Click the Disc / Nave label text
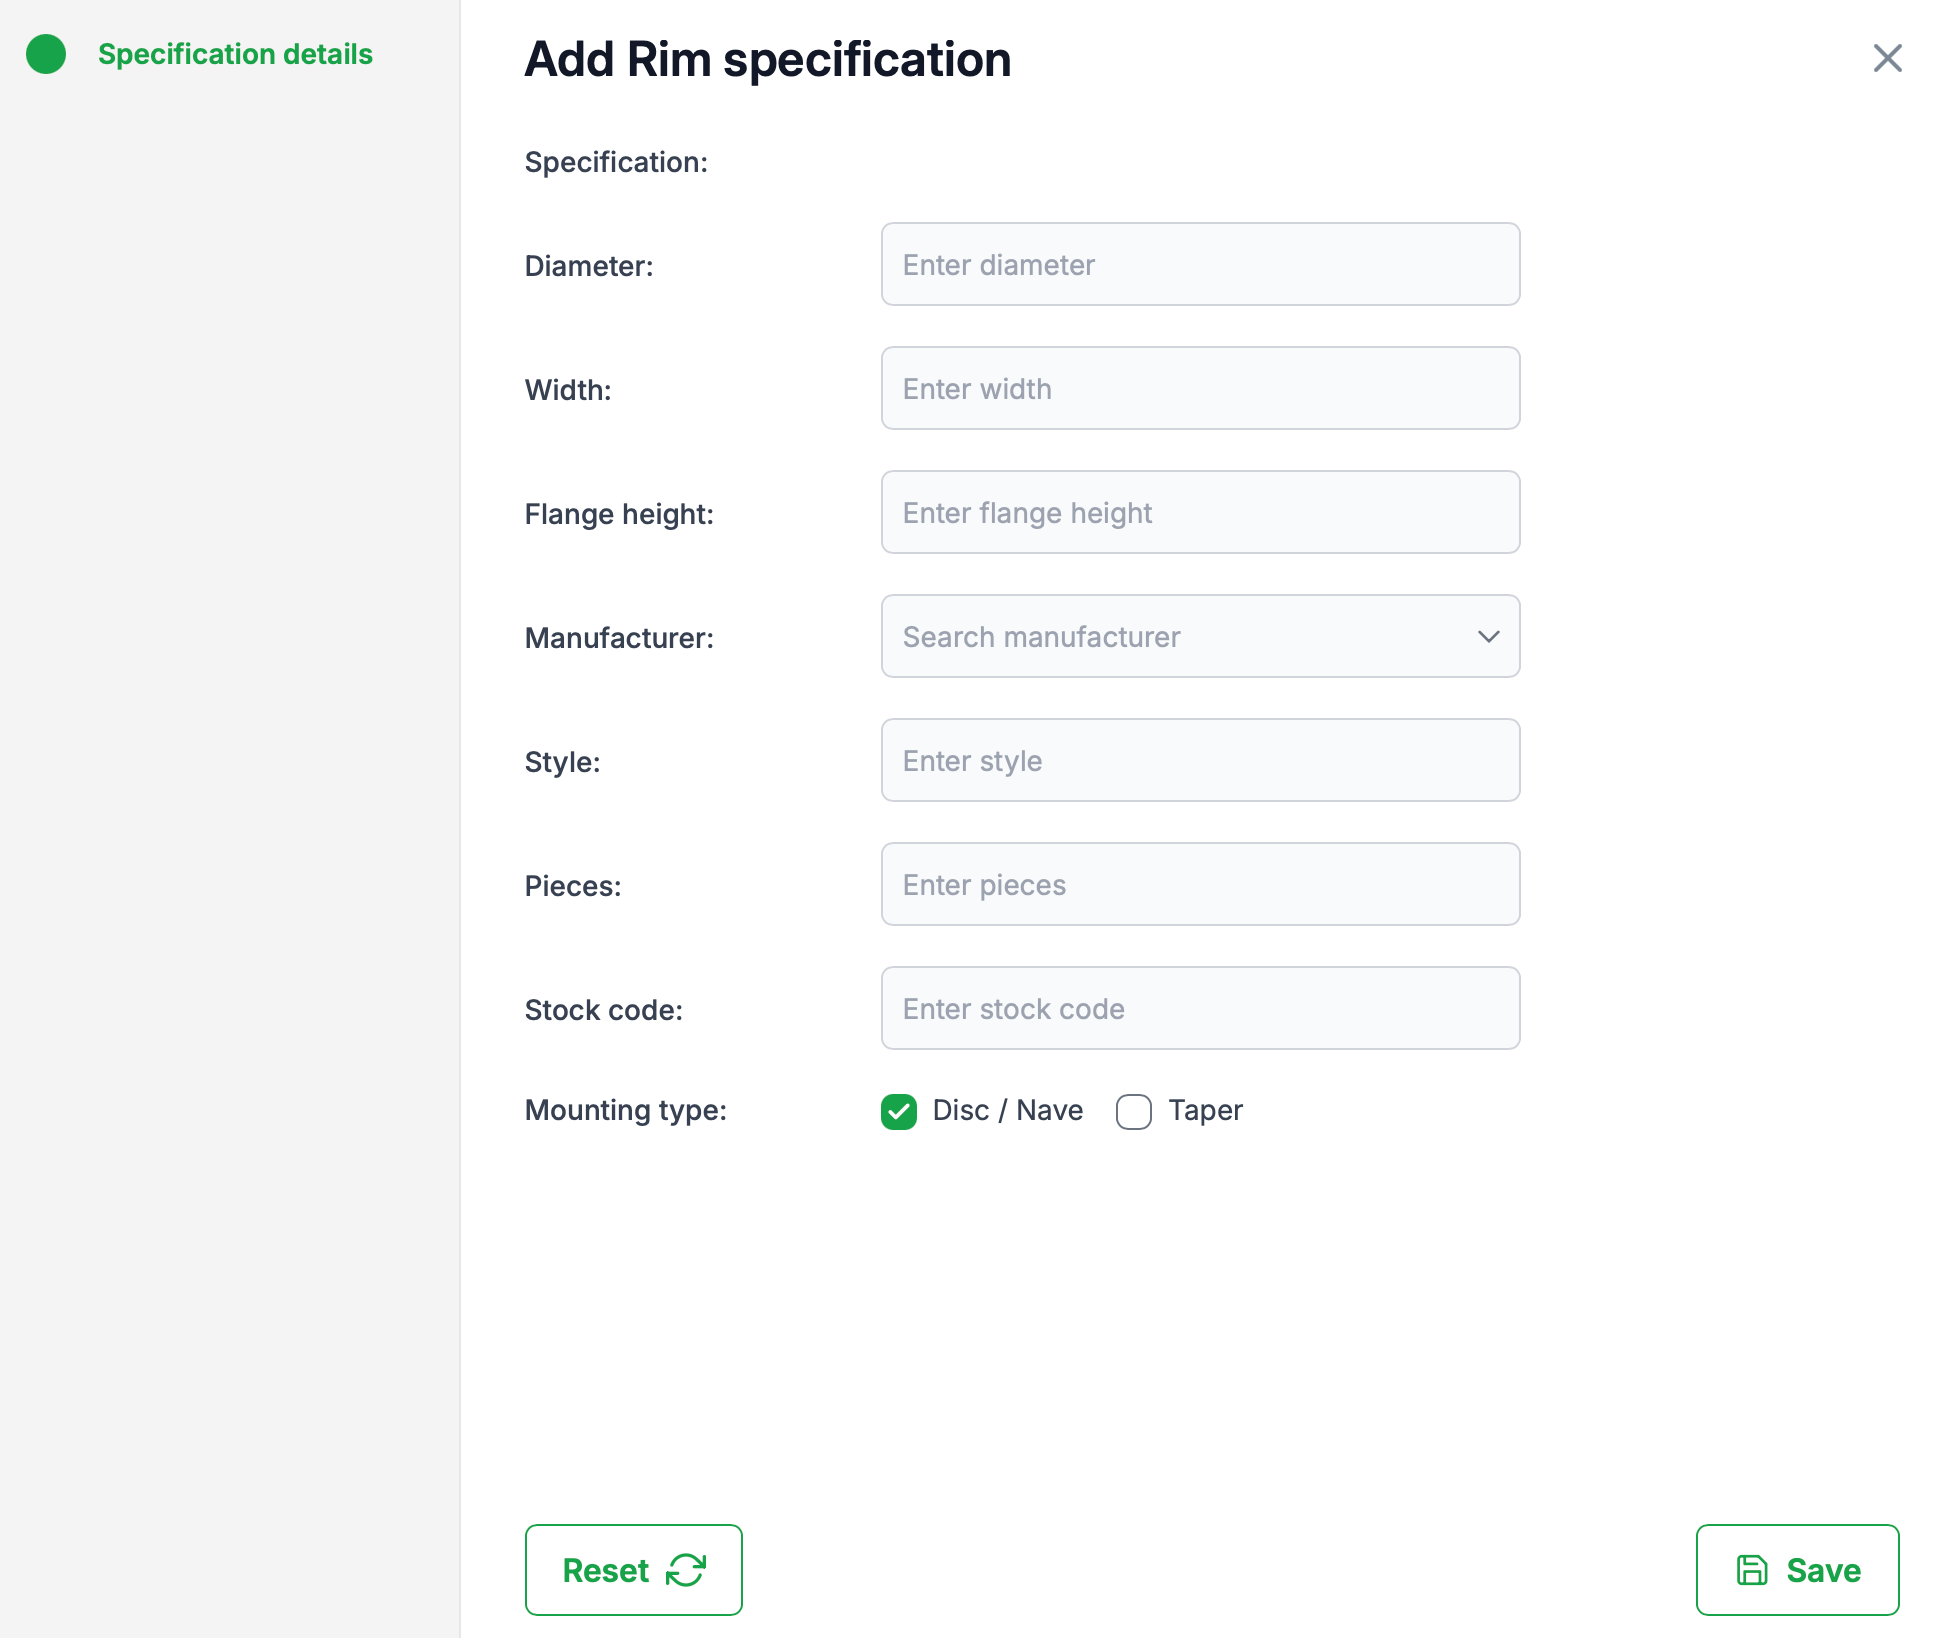The height and width of the screenshot is (1638, 1938). pyautogui.click(x=1007, y=1110)
